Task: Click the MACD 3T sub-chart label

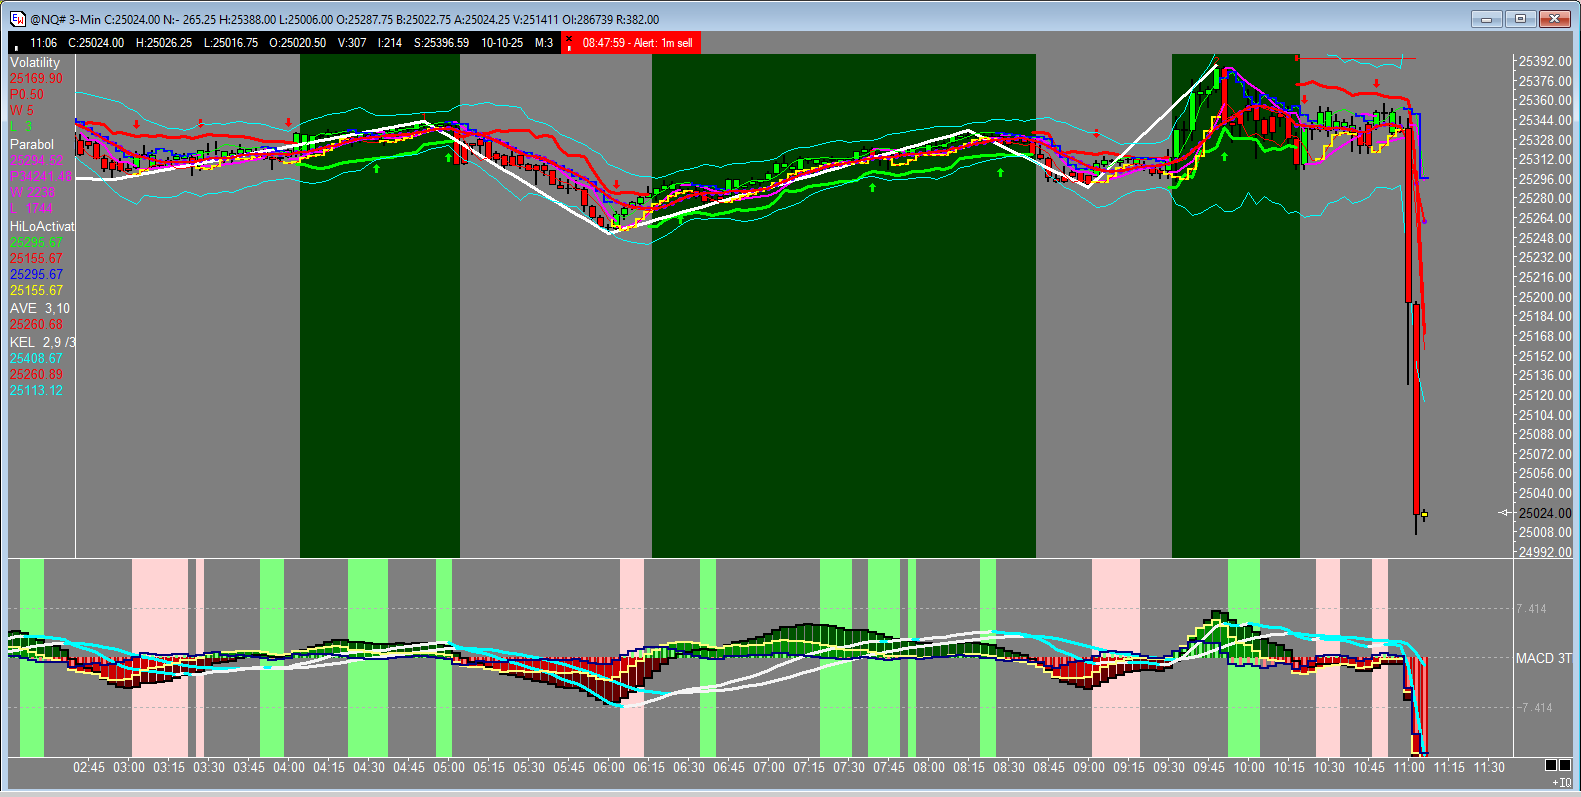Action: coord(1543,658)
